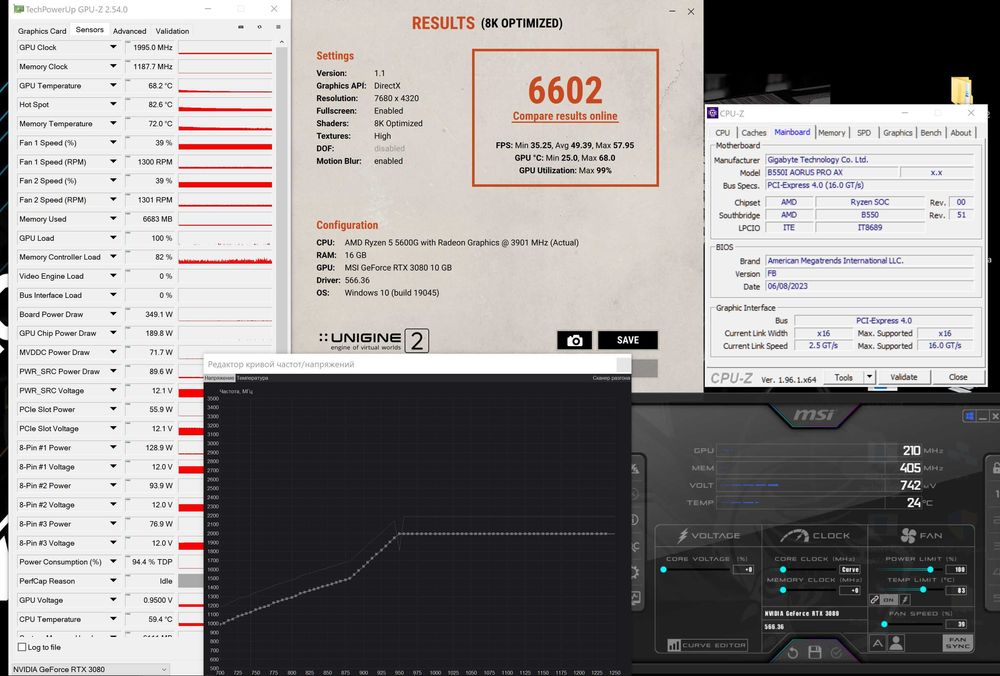Click GPU-Z title bar app icon
This screenshot has width=1000, height=676.
tap(18, 10)
